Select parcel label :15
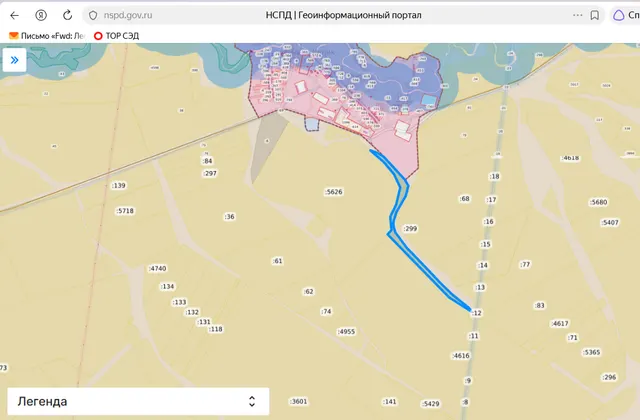Screen dimensions: 640x420 click(485, 244)
